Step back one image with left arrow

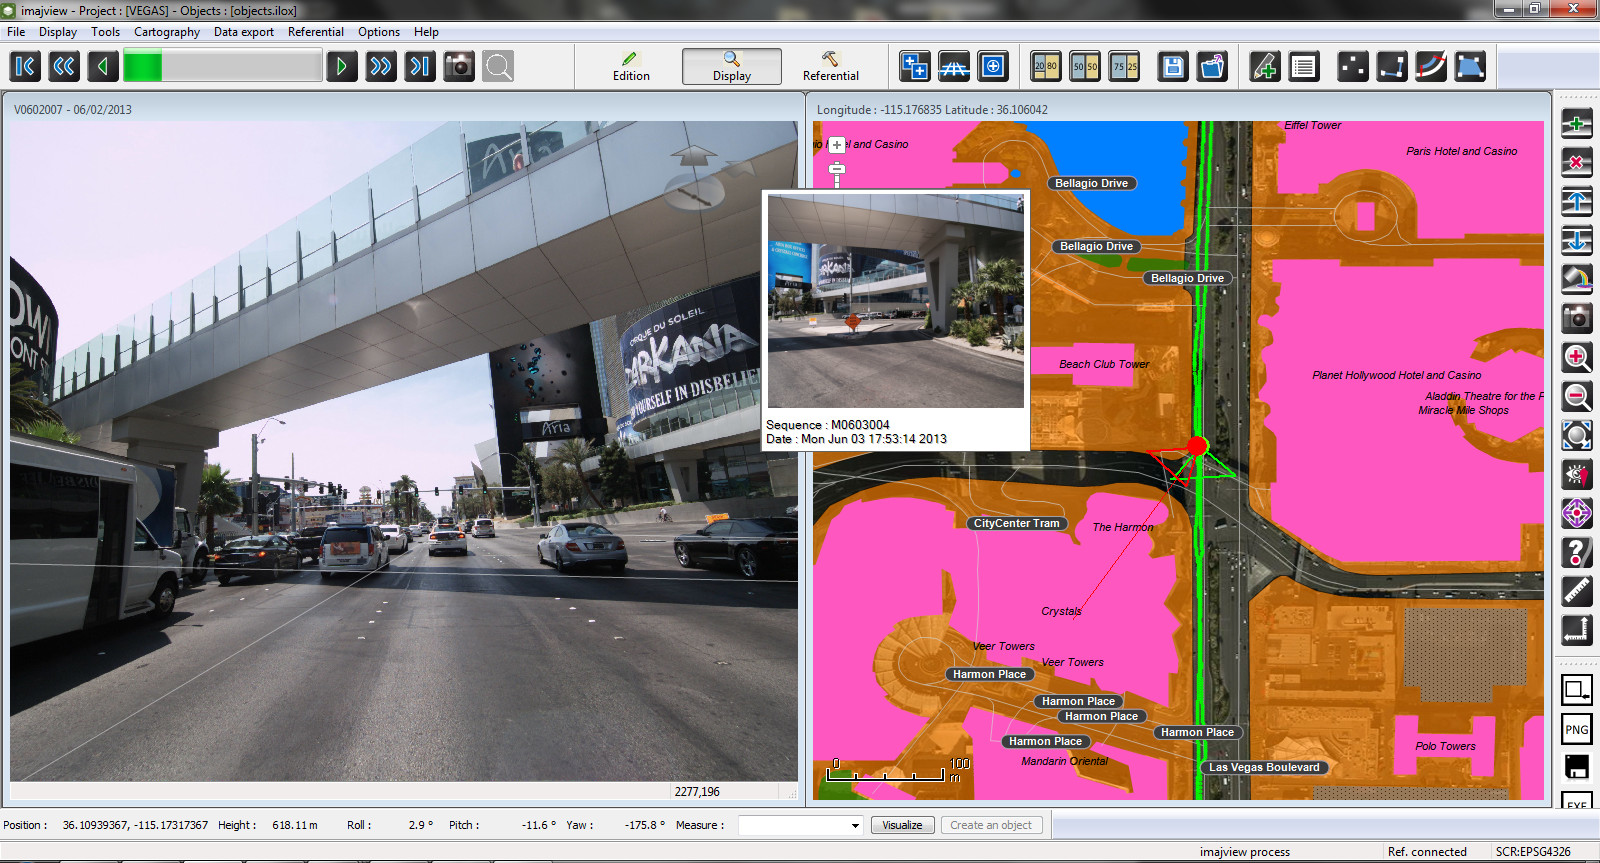pyautogui.click(x=103, y=67)
